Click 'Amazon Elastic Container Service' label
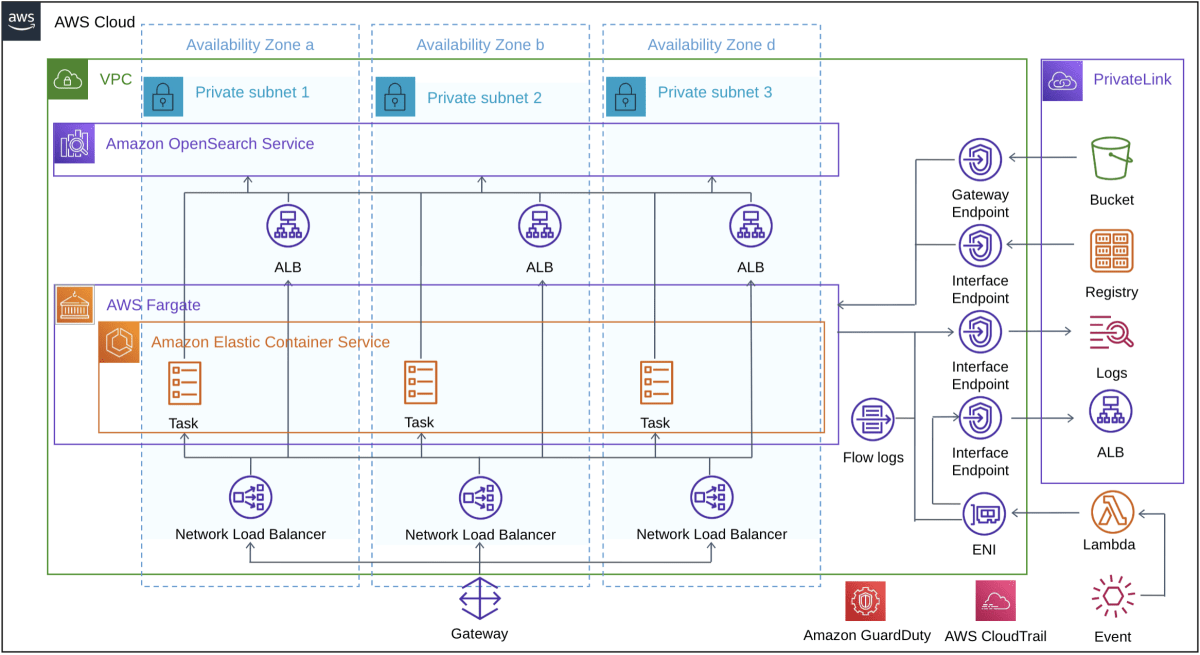The height and width of the screenshot is (655, 1200). [271, 342]
